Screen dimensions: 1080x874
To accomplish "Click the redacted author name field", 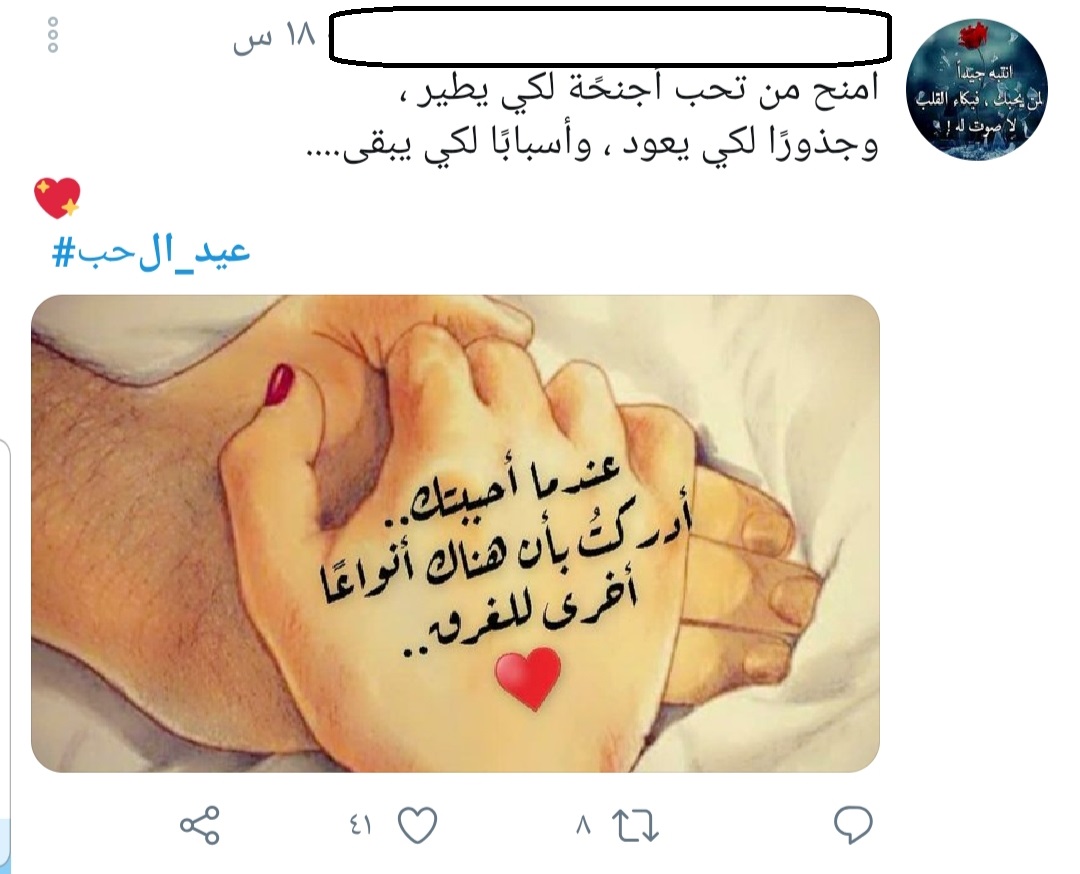I will tap(610, 36).
